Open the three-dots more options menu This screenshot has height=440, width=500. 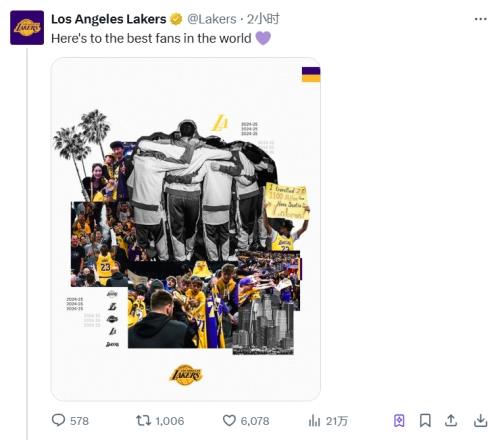pos(481,19)
